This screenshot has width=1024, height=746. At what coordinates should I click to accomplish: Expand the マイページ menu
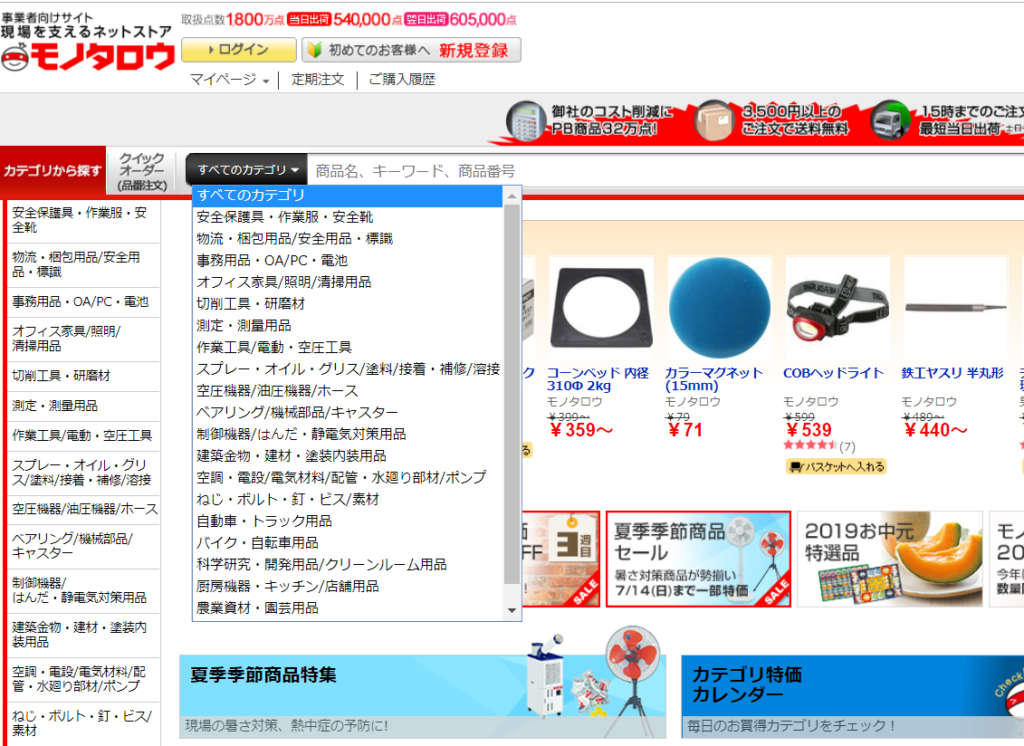point(229,80)
